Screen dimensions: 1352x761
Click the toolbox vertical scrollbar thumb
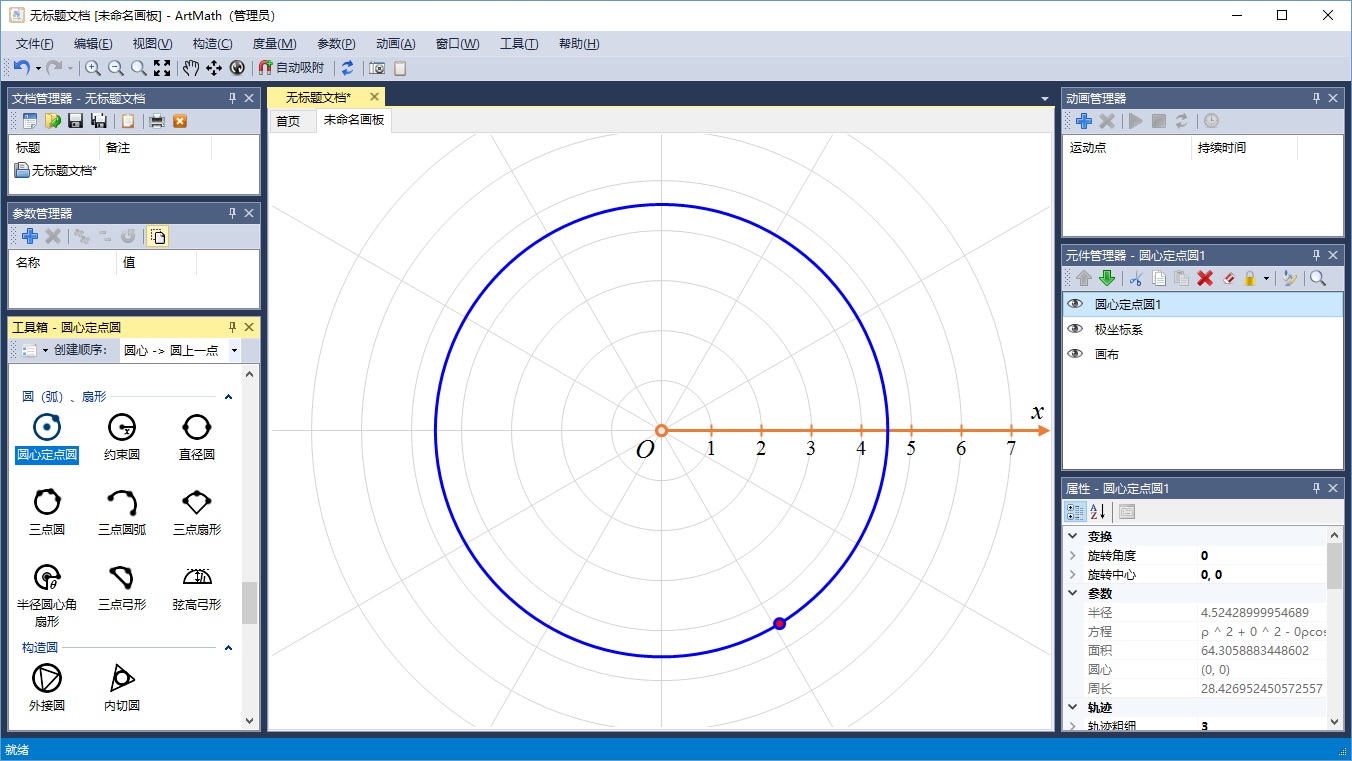[249, 602]
